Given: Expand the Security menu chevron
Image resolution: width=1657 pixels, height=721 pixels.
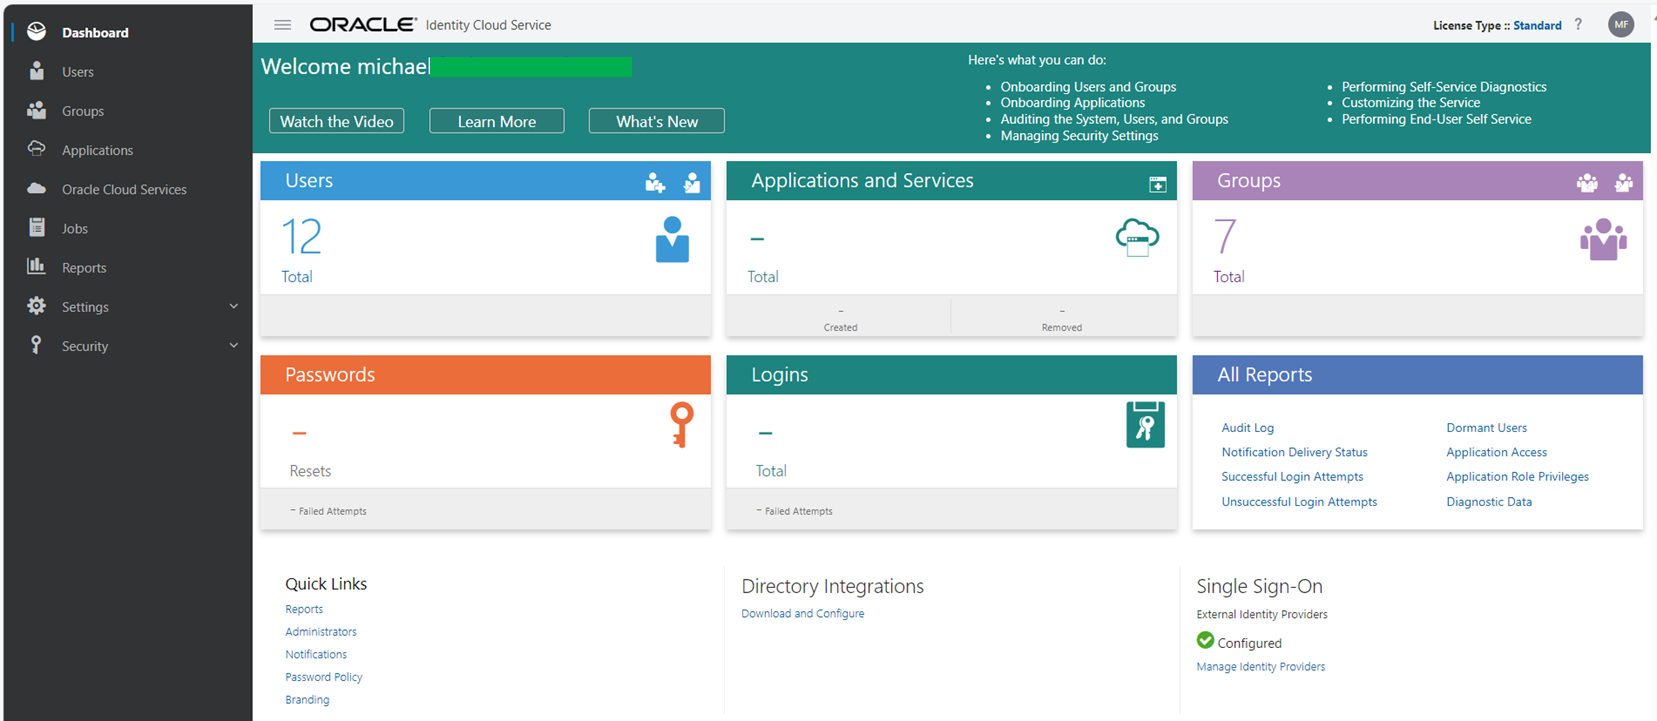Looking at the screenshot, I should point(234,345).
